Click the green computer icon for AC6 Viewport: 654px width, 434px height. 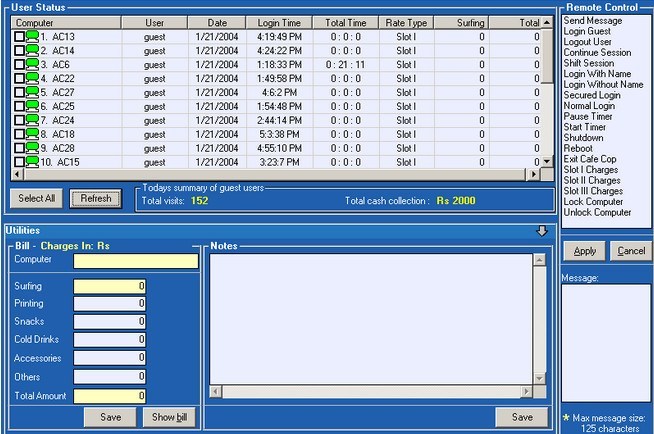[32, 65]
